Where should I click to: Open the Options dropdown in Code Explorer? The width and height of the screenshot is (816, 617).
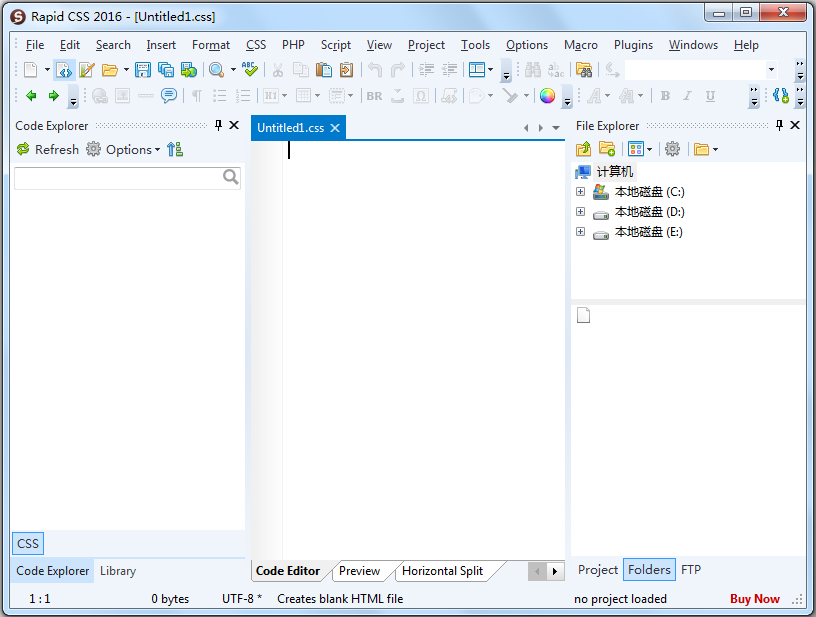click(x=133, y=150)
